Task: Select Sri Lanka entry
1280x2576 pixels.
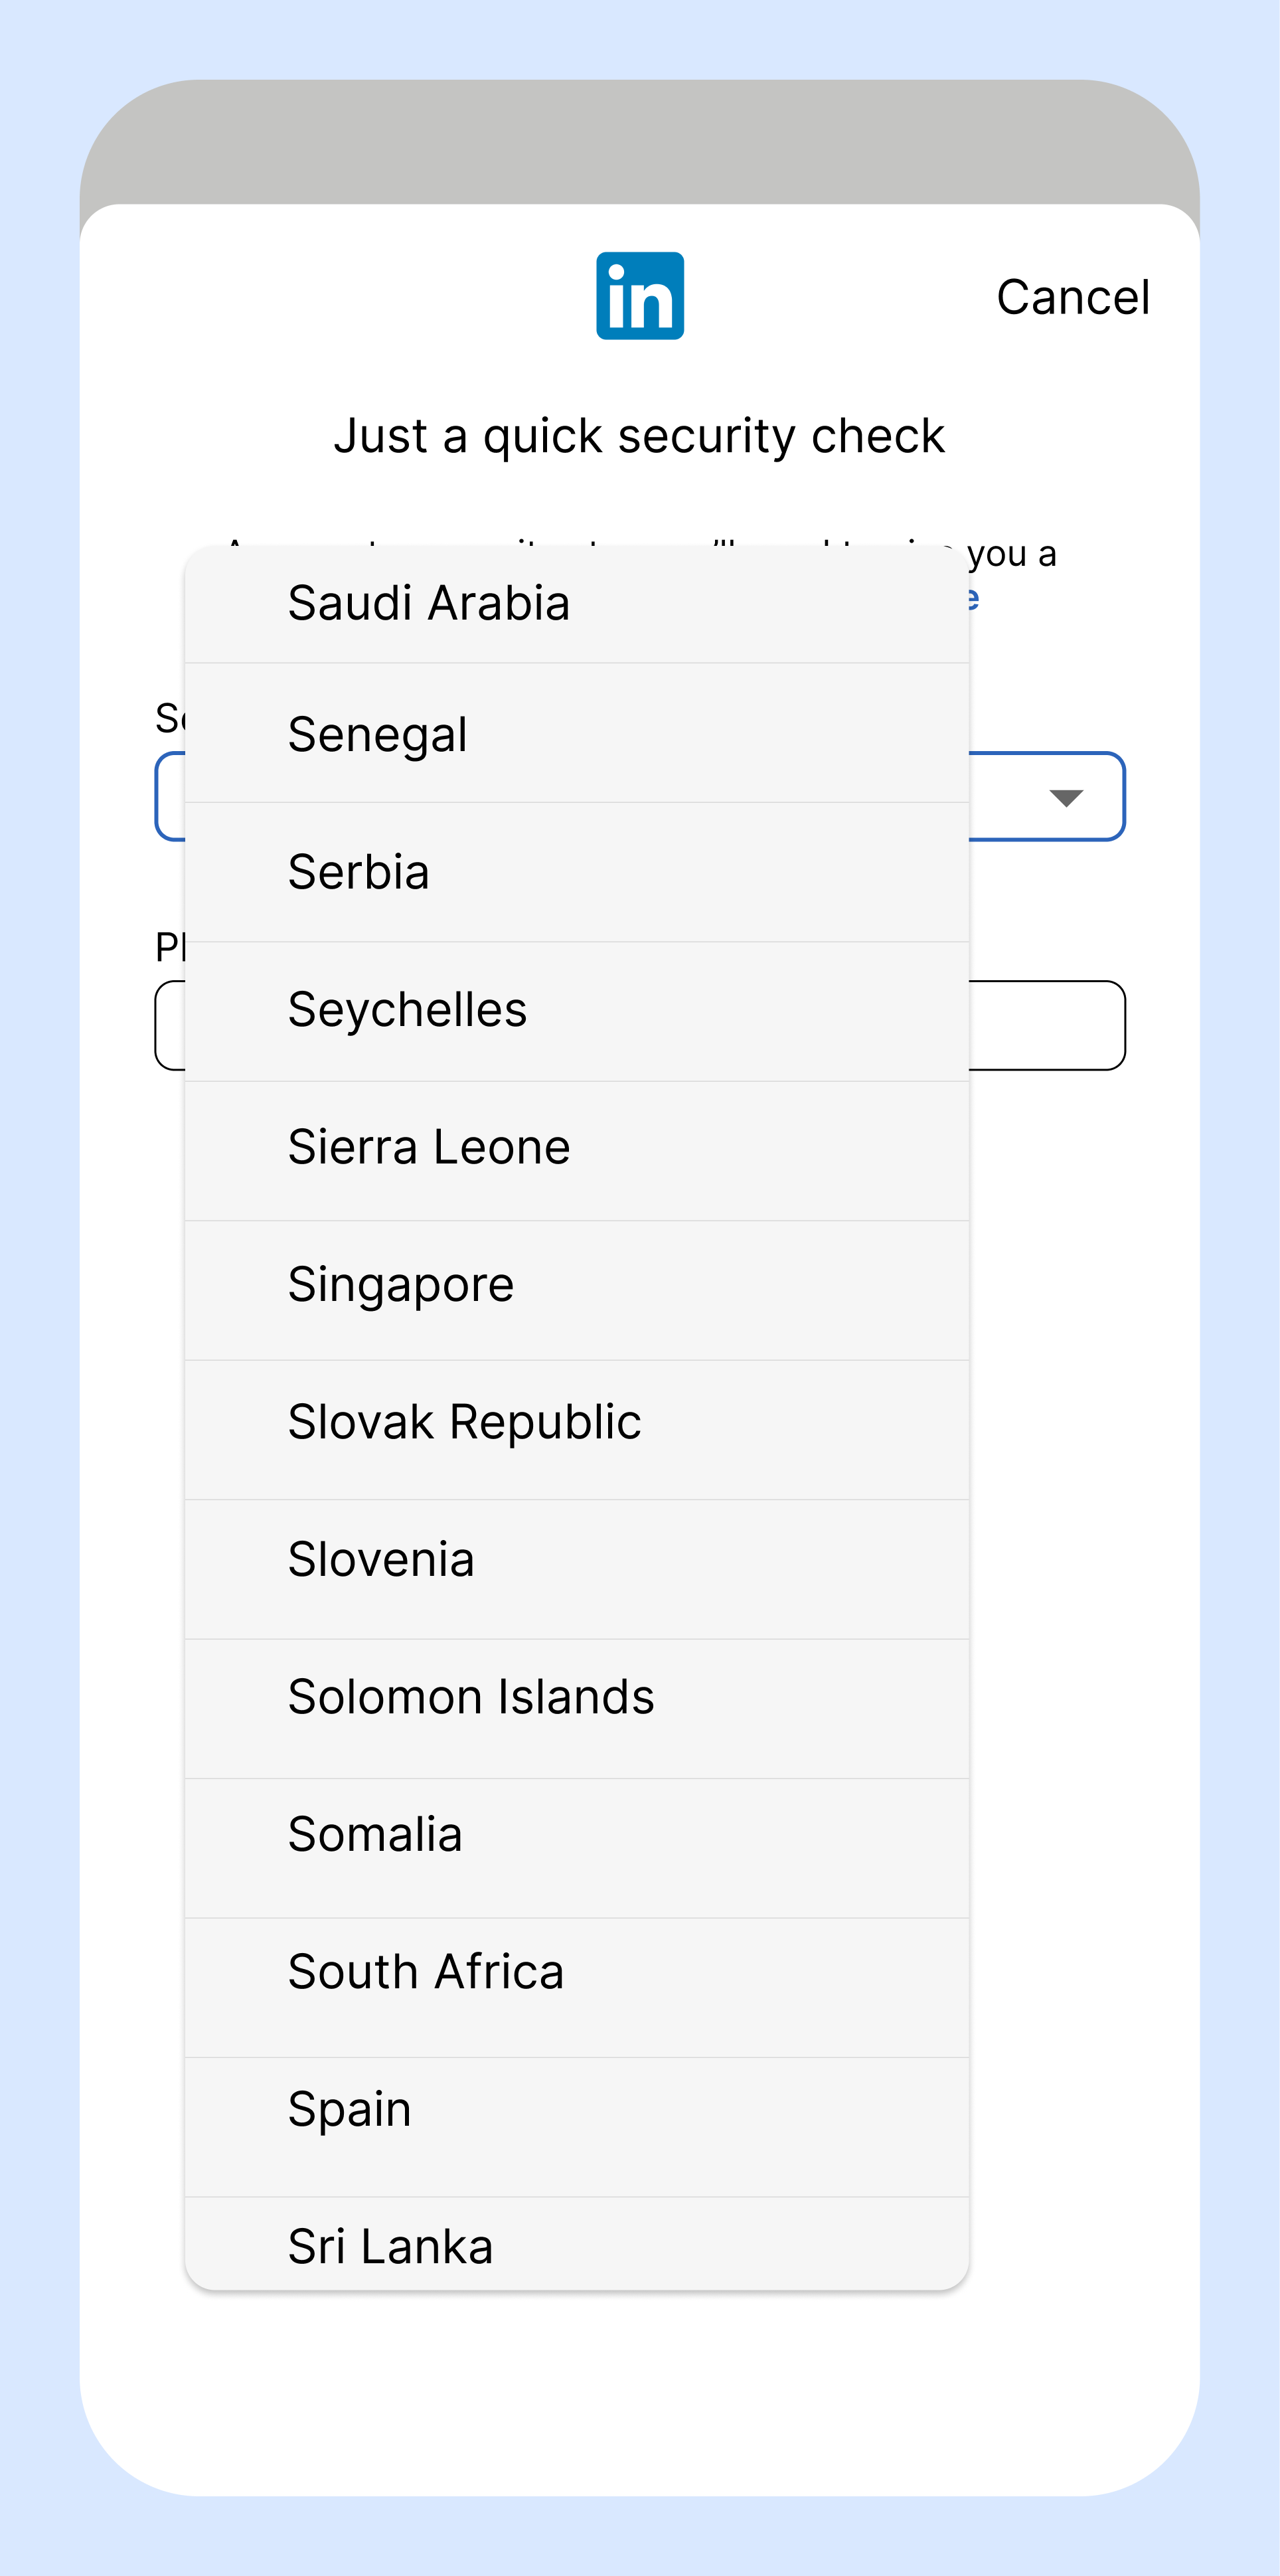Action: click(577, 2244)
